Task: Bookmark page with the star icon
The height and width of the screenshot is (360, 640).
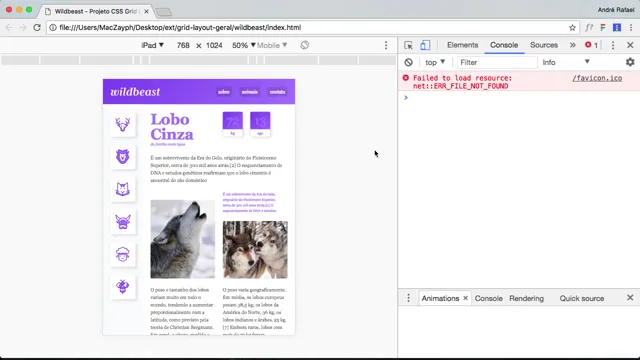Action: [572, 27]
